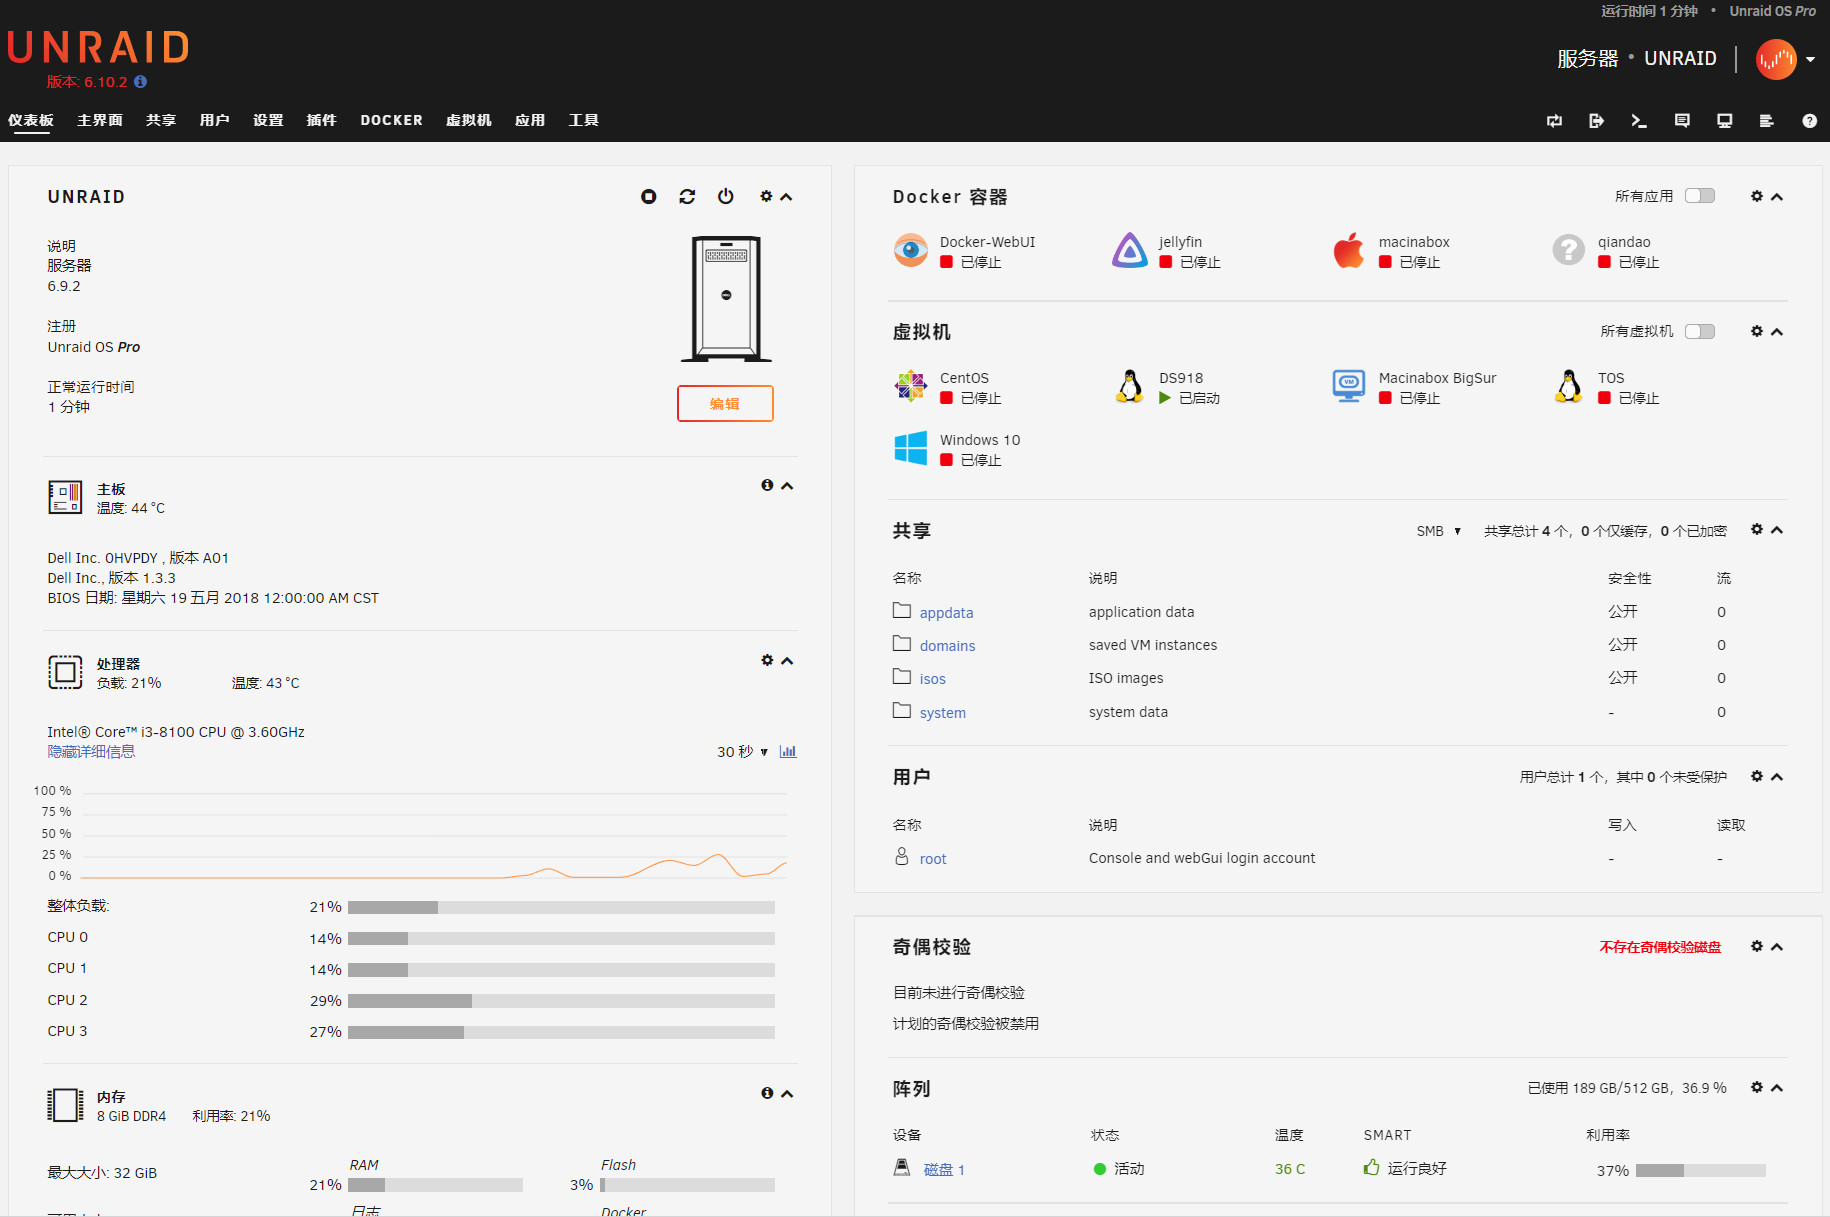
Task: Open the user avatar dropdown arrow
Action: [1810, 59]
